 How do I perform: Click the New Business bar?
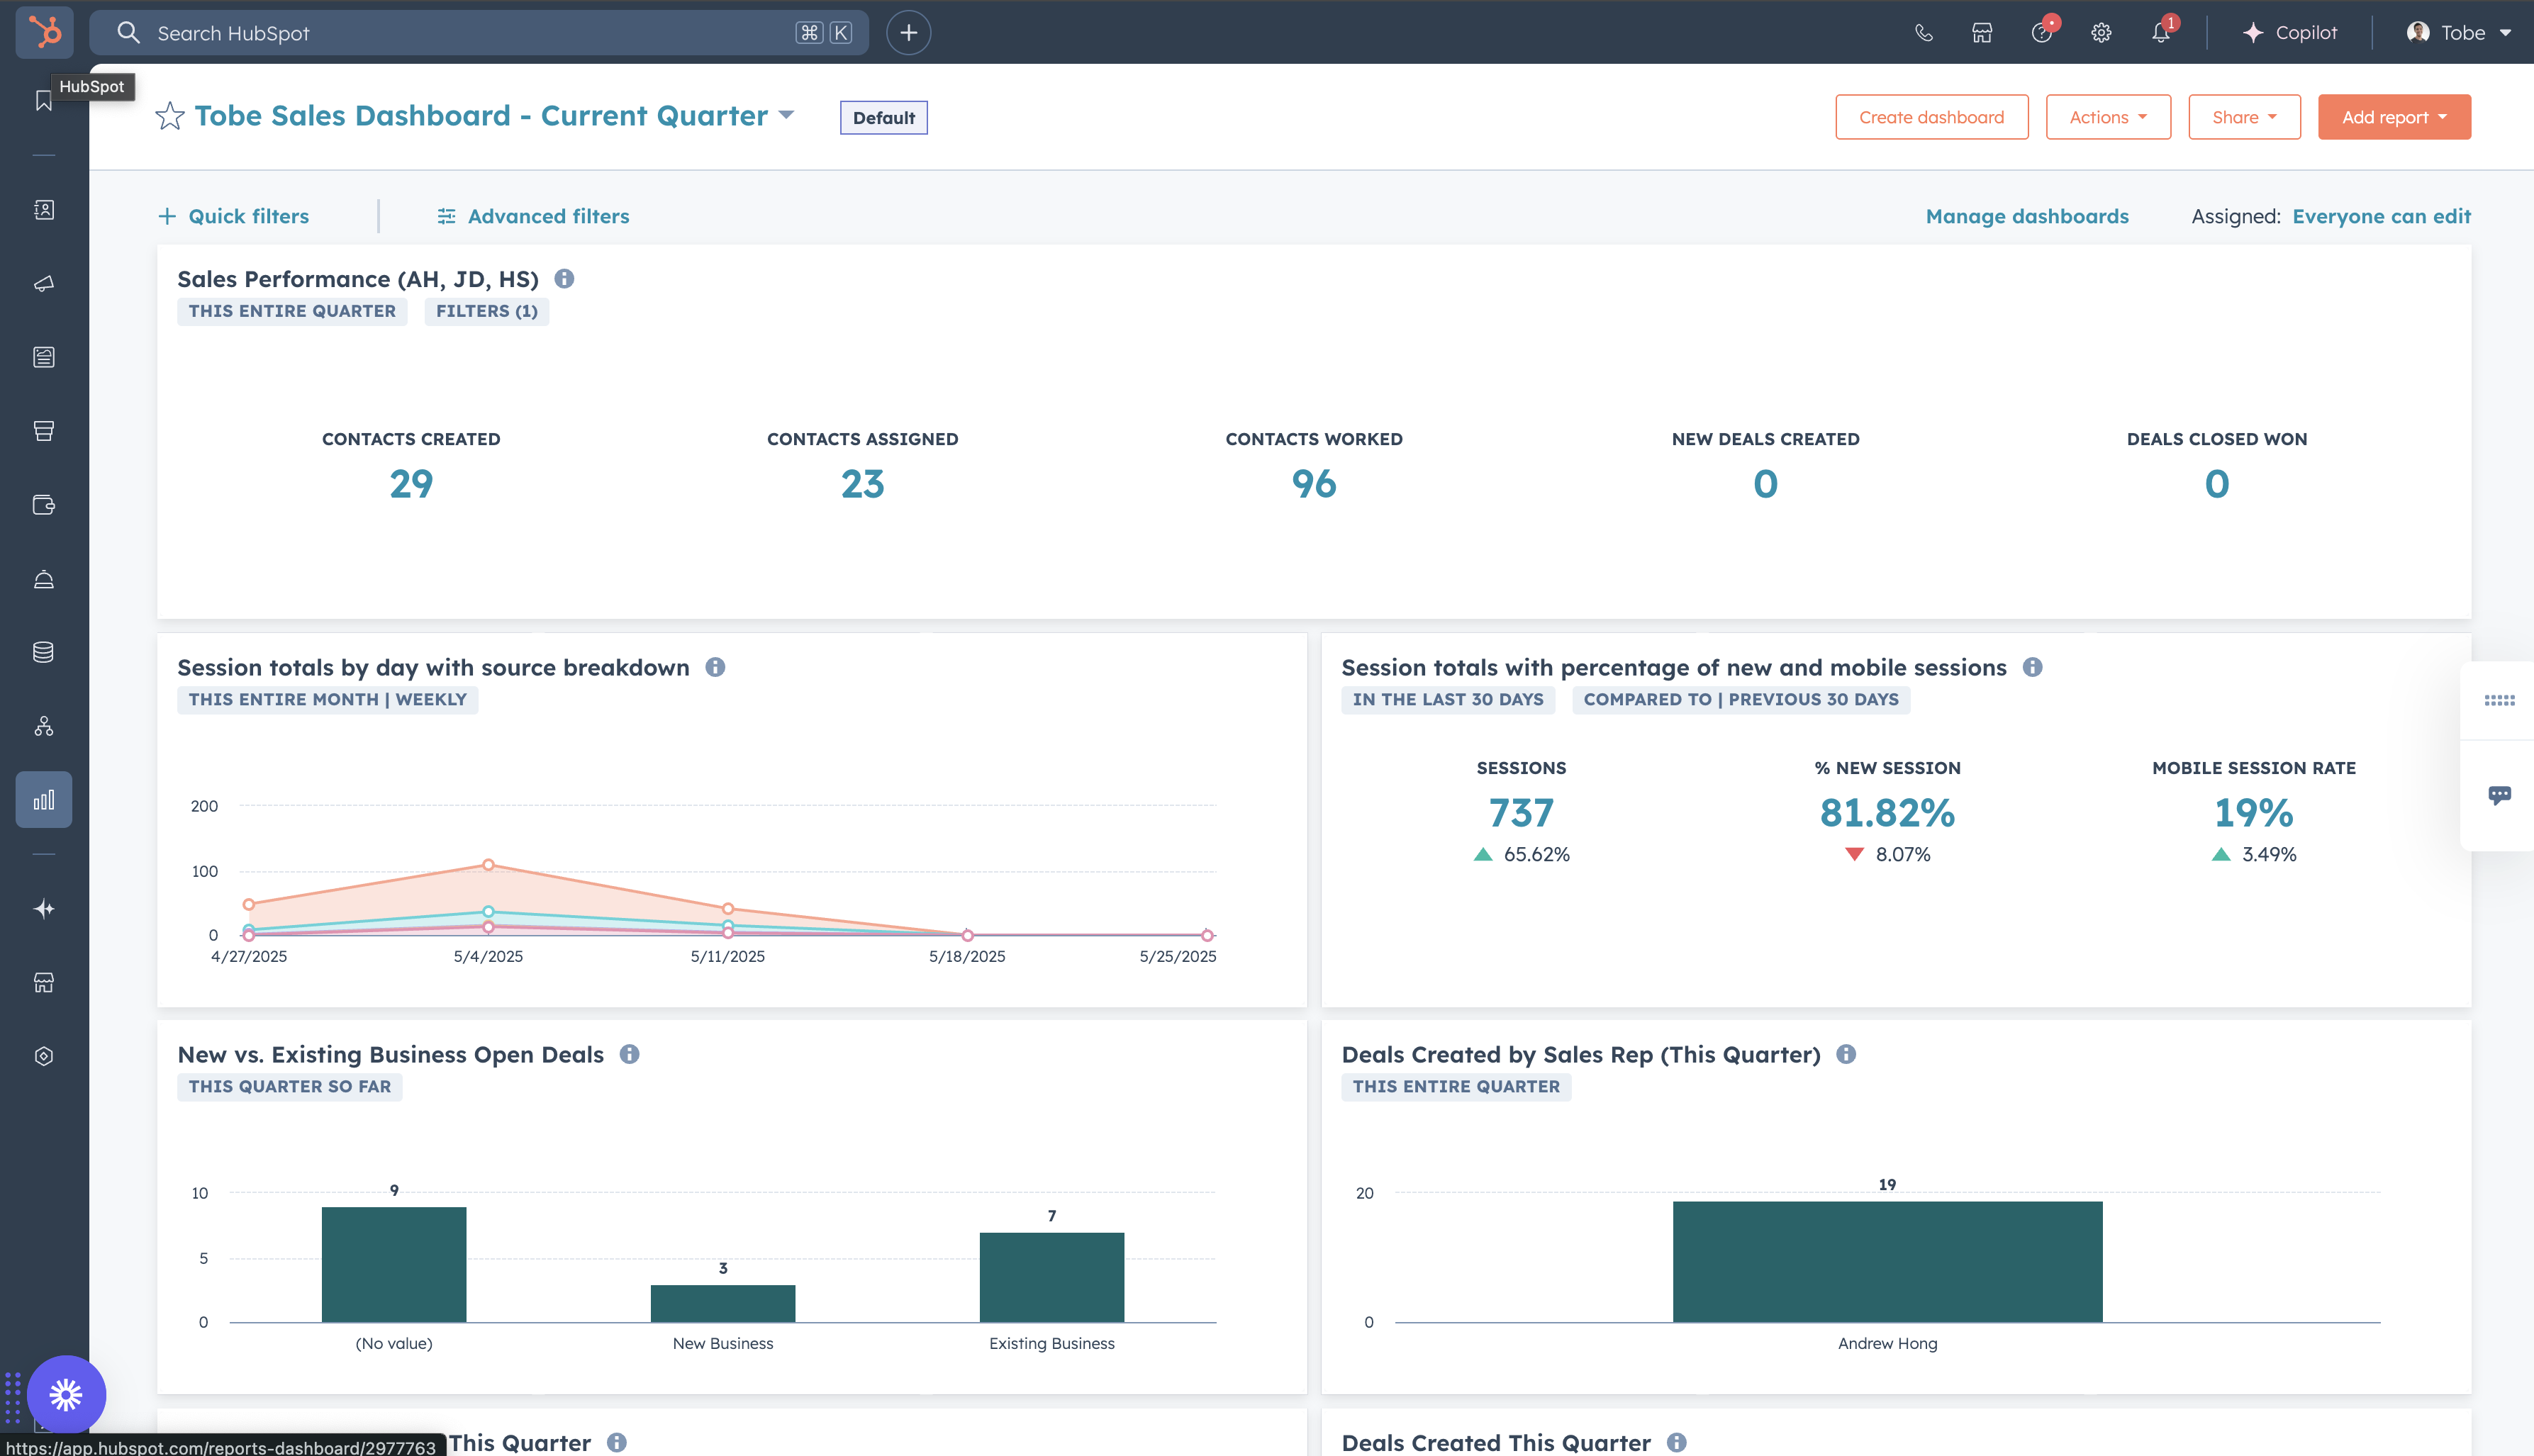723,1303
